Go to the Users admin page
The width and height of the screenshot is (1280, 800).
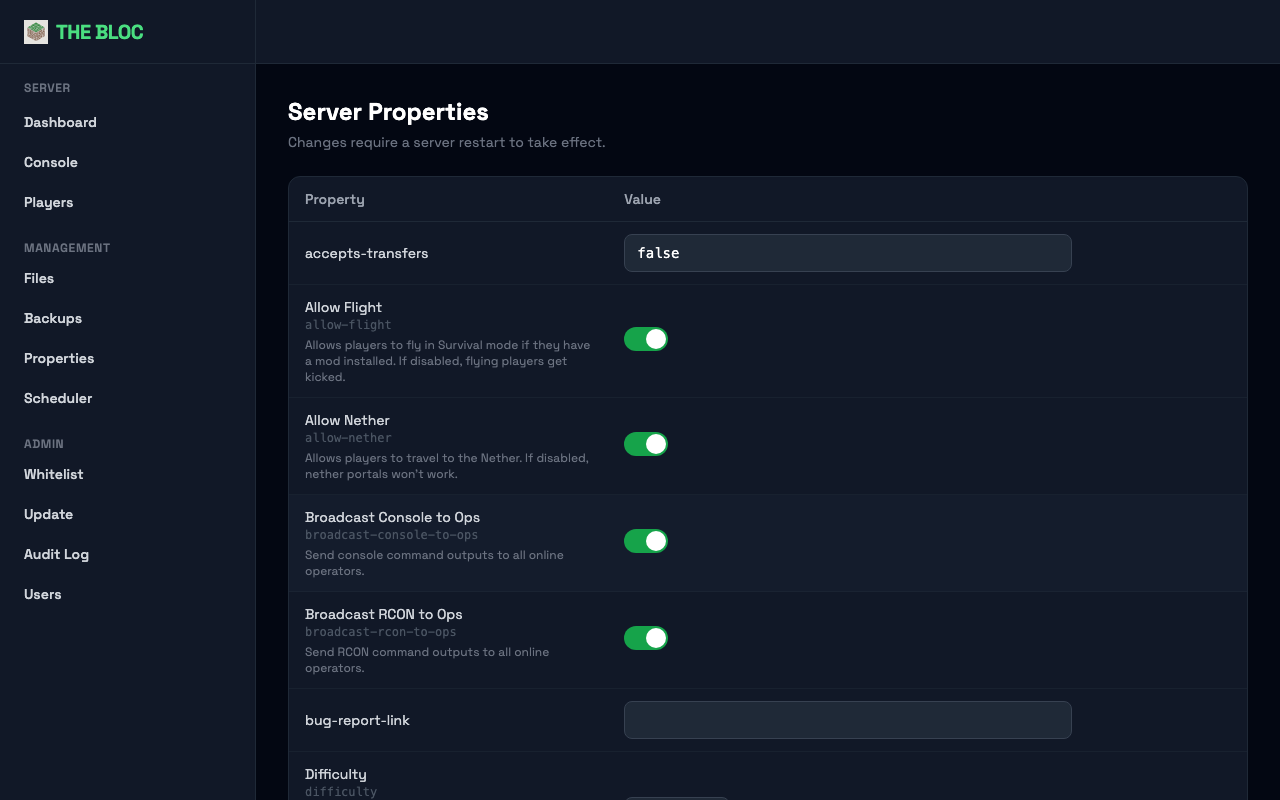pyautogui.click(x=42, y=594)
